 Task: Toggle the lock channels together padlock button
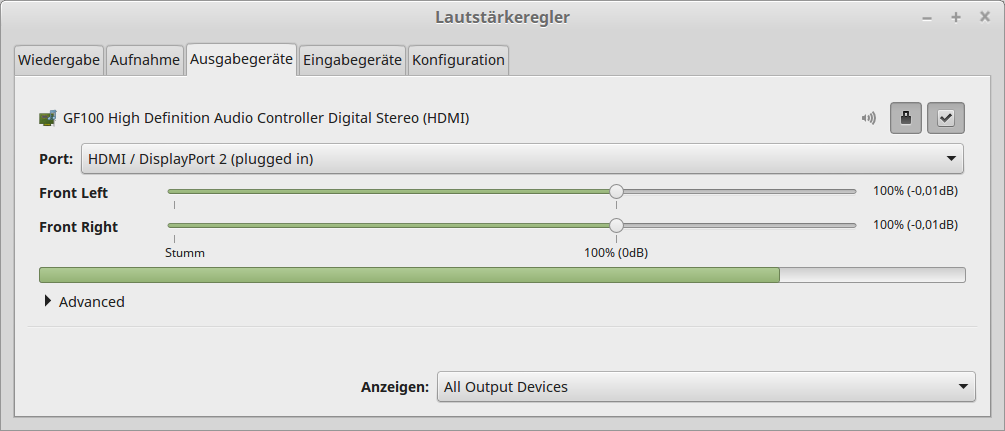tap(906, 118)
